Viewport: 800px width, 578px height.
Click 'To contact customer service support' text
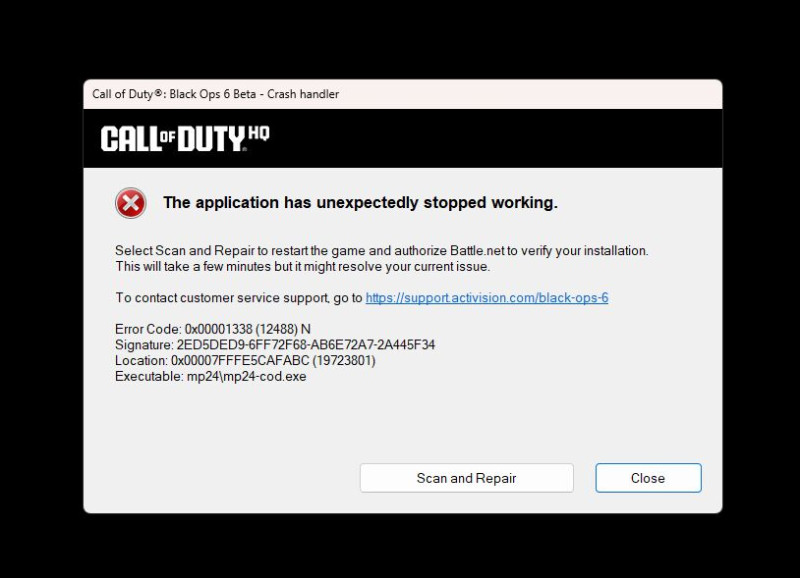(x=221, y=298)
